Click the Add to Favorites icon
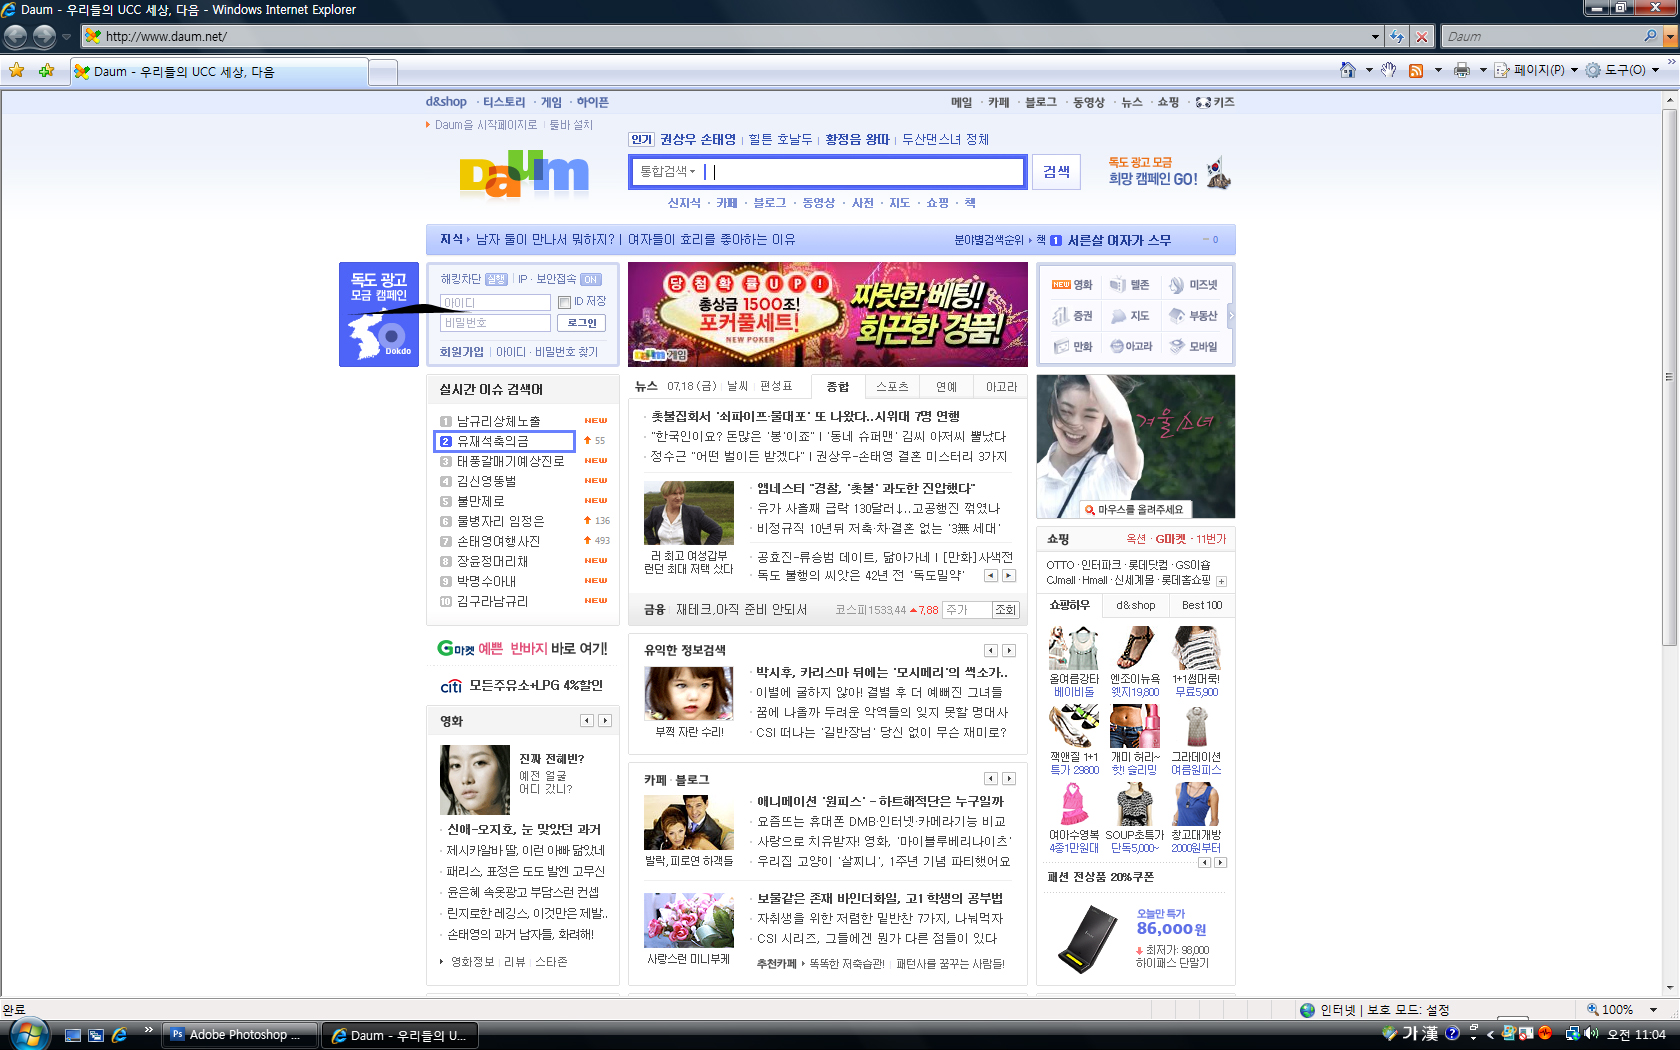Viewport: 1680px width, 1050px height. tap(46, 71)
